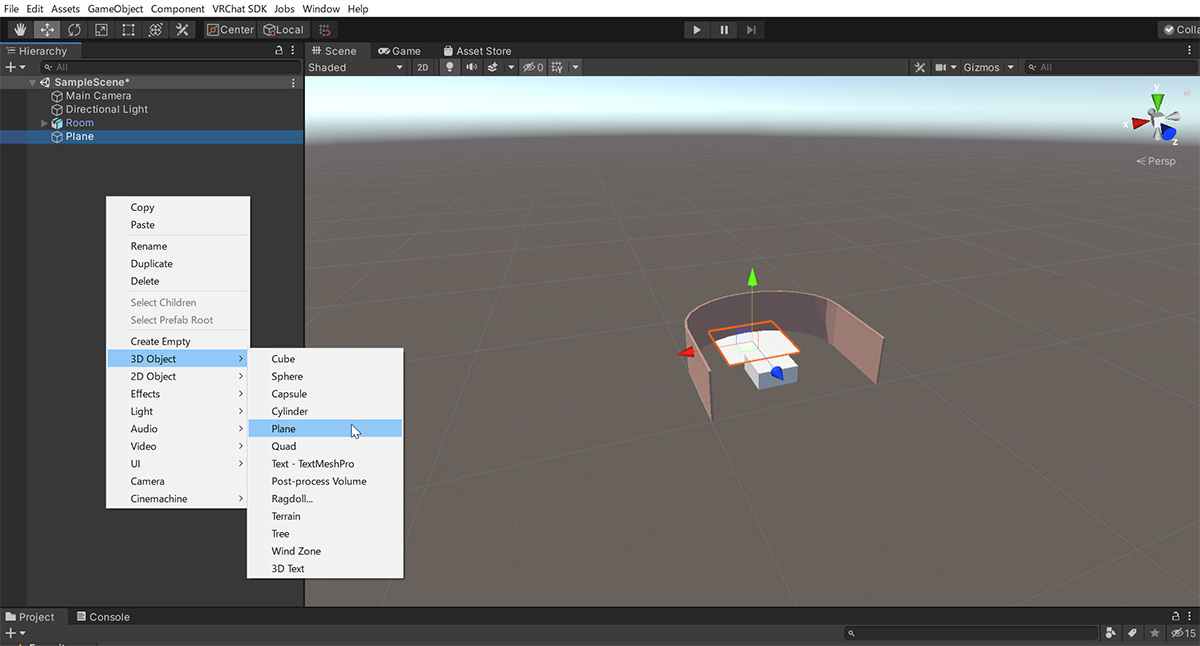Click the Play button to run the scene
The height and width of the screenshot is (646, 1200).
coord(697,30)
